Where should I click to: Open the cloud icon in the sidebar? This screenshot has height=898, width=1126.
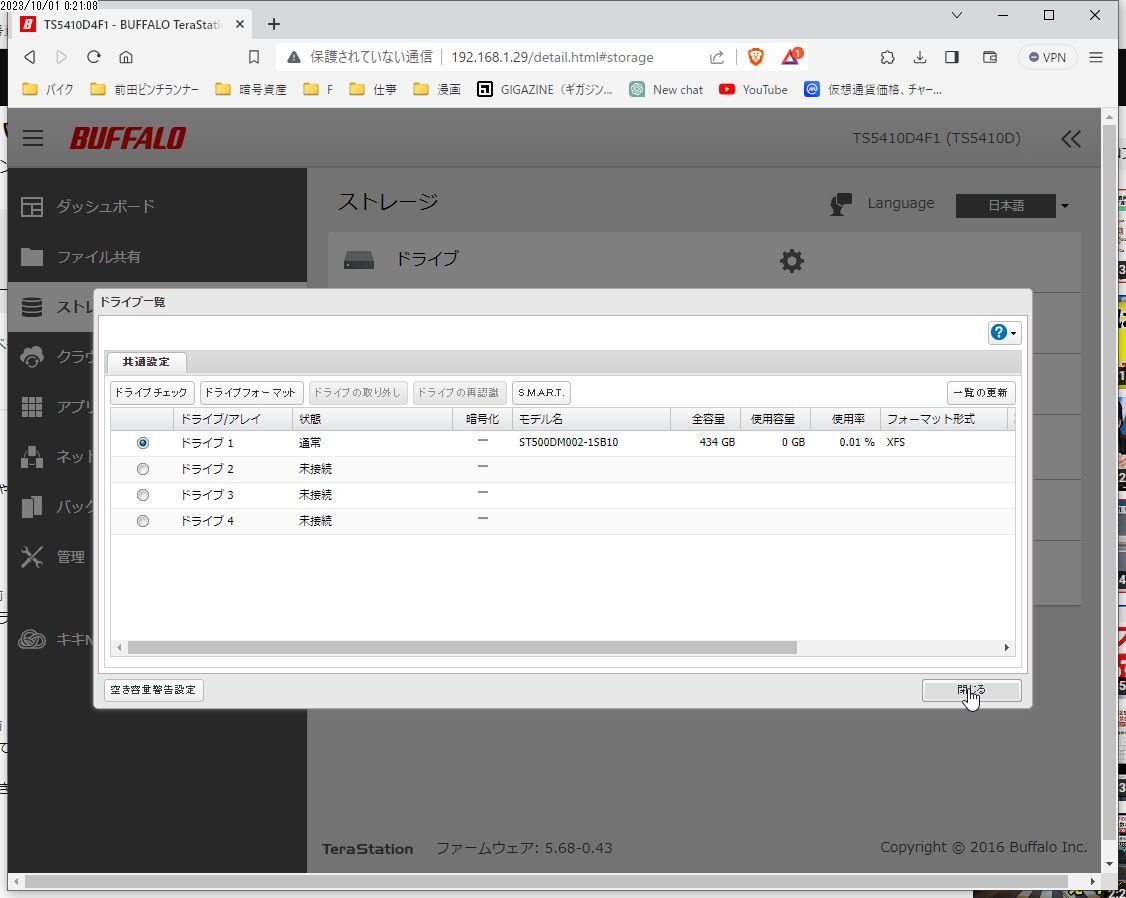[x=32, y=356]
